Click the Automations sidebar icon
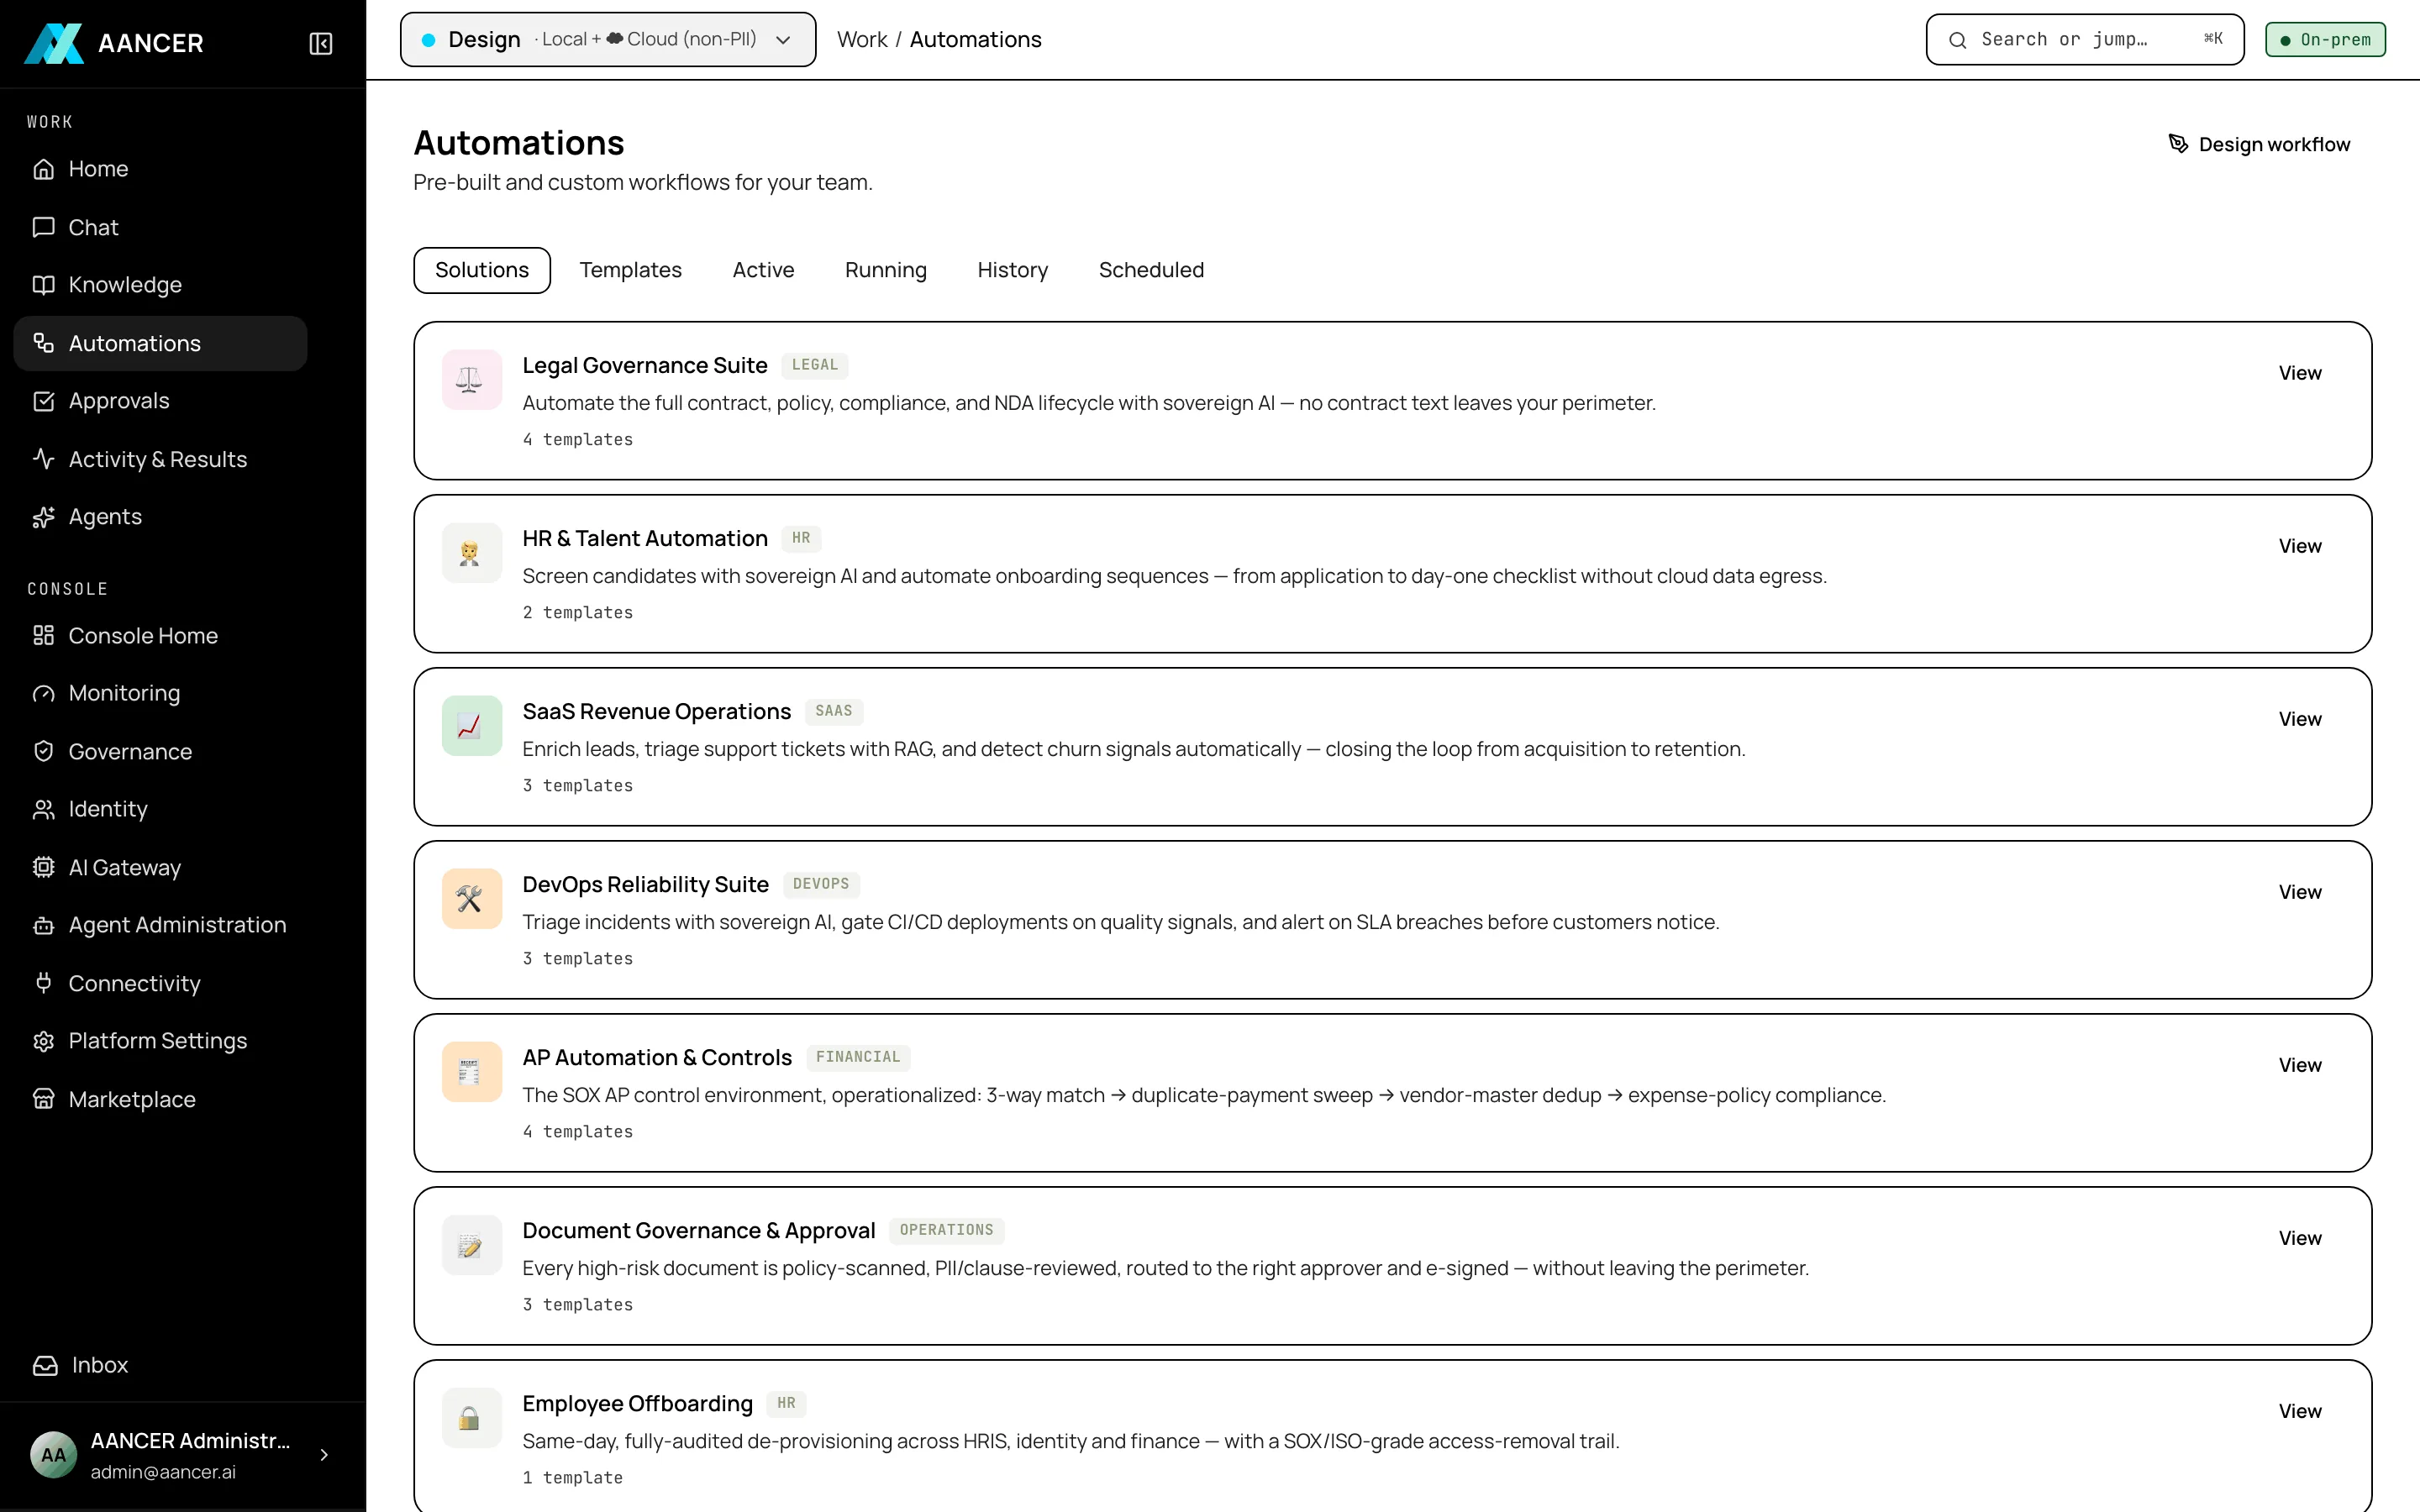2420x1512 pixels. click(43, 343)
